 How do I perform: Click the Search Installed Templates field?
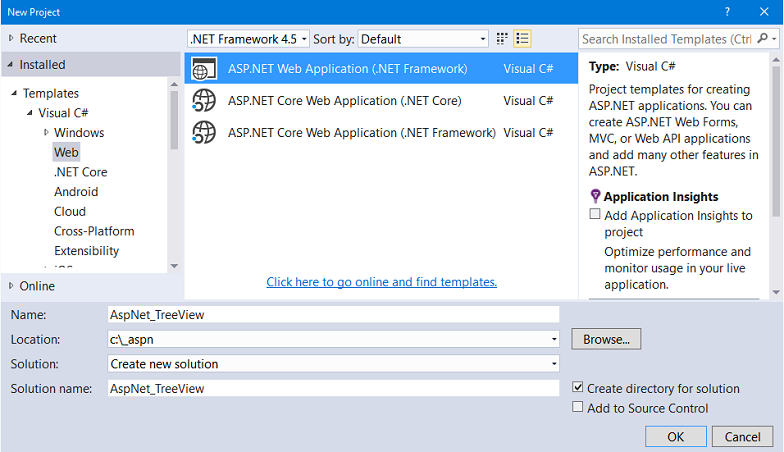[x=668, y=38]
